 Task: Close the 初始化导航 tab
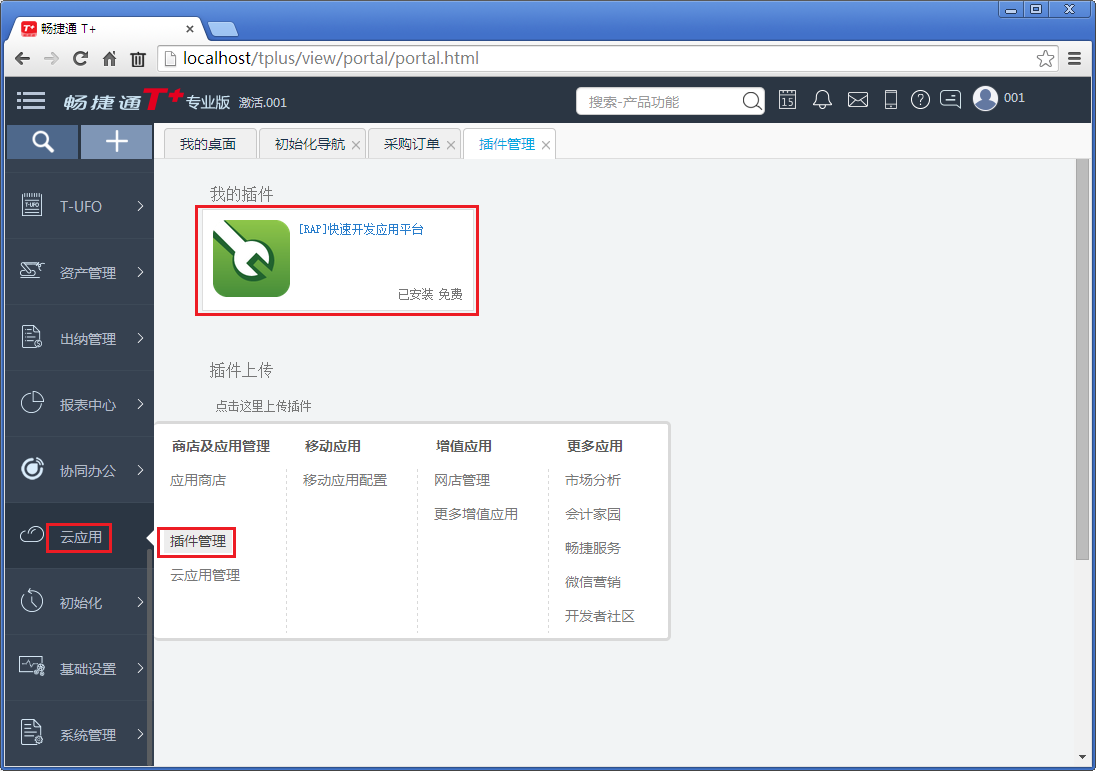coord(356,145)
